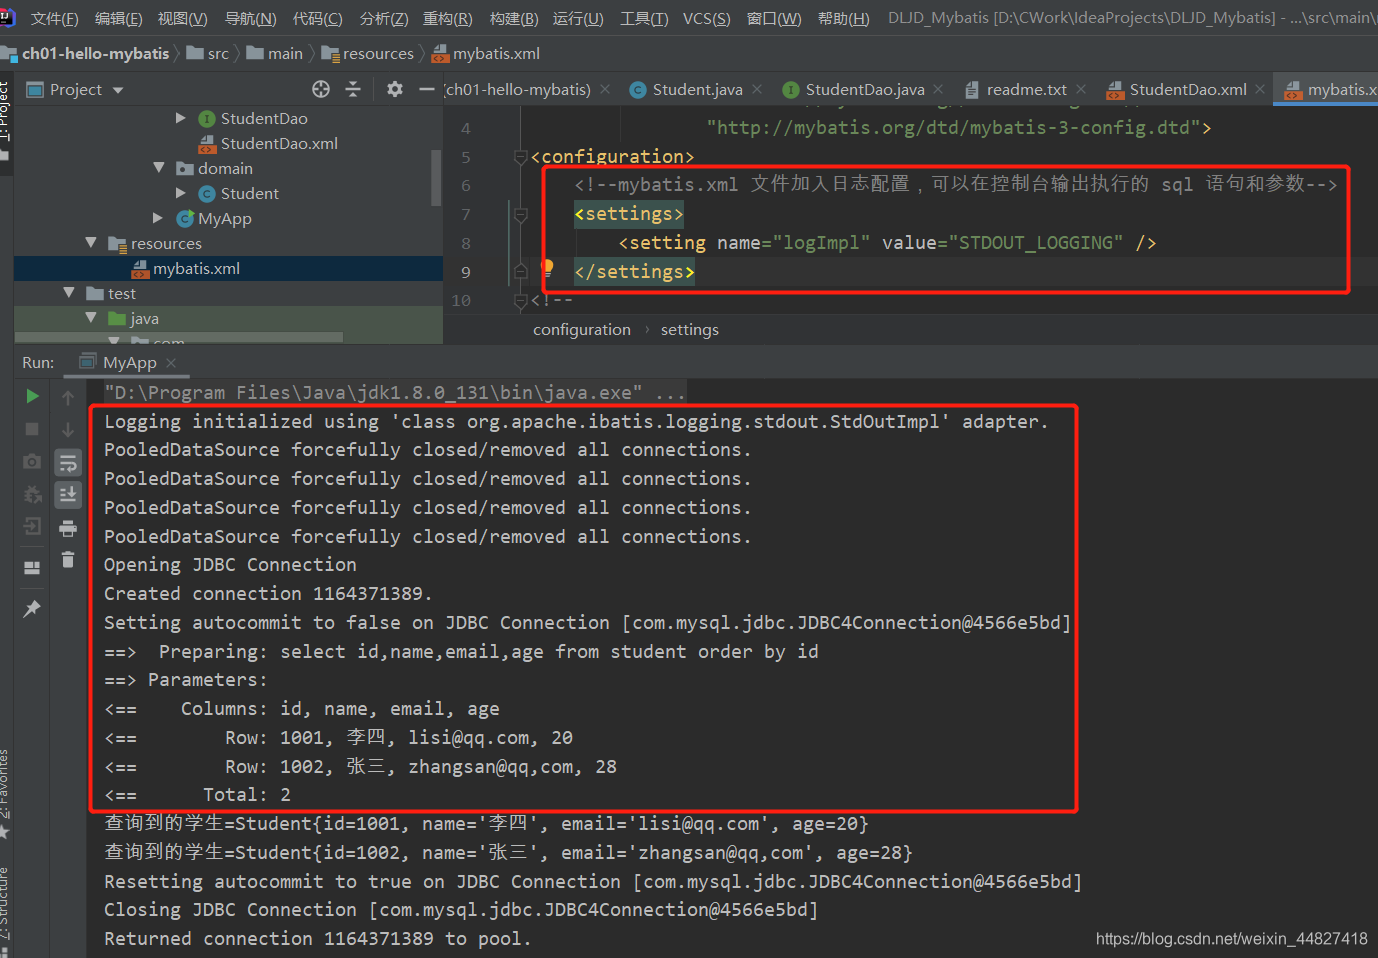Open Project panel settings gear
Screen dimensions: 1378x958
[x=395, y=89]
